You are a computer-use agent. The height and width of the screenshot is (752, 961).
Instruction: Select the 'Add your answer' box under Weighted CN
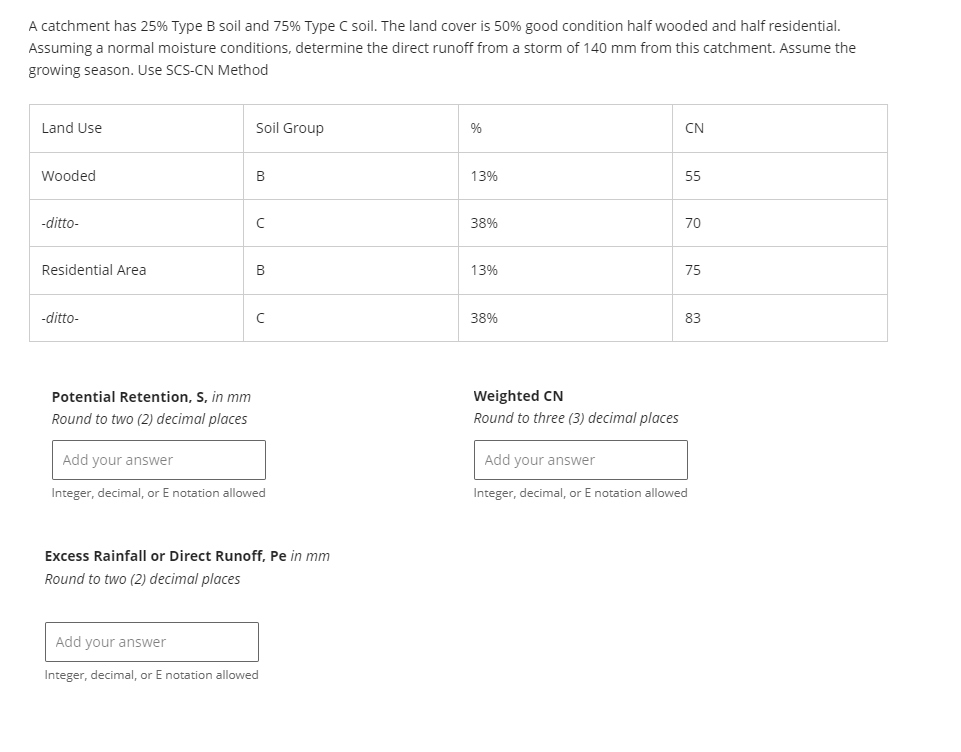tap(580, 459)
